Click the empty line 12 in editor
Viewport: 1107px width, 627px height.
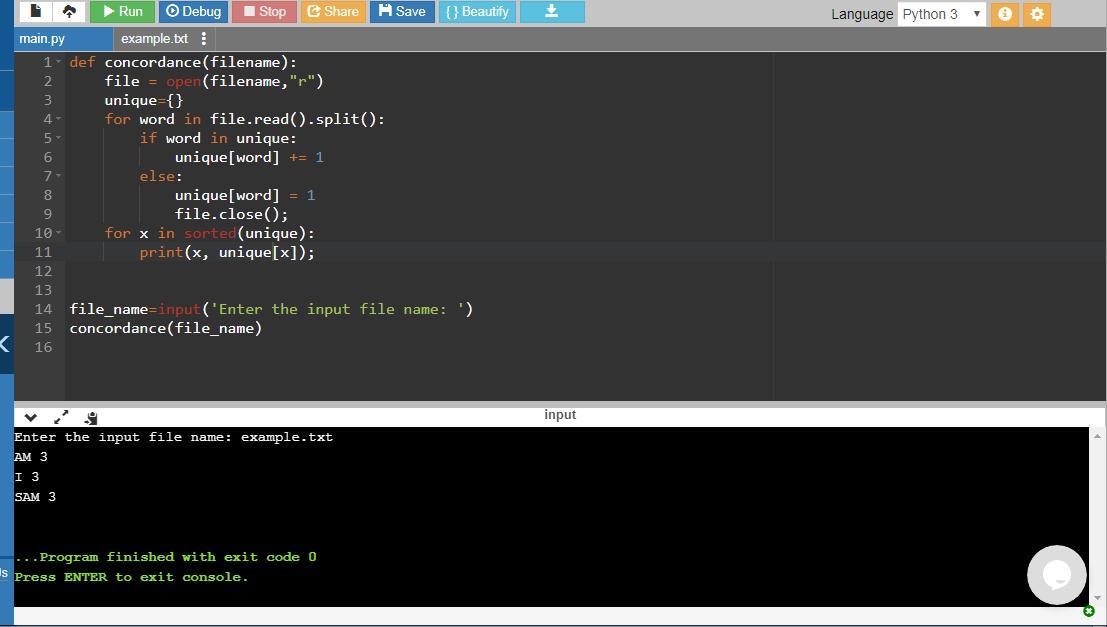point(400,271)
